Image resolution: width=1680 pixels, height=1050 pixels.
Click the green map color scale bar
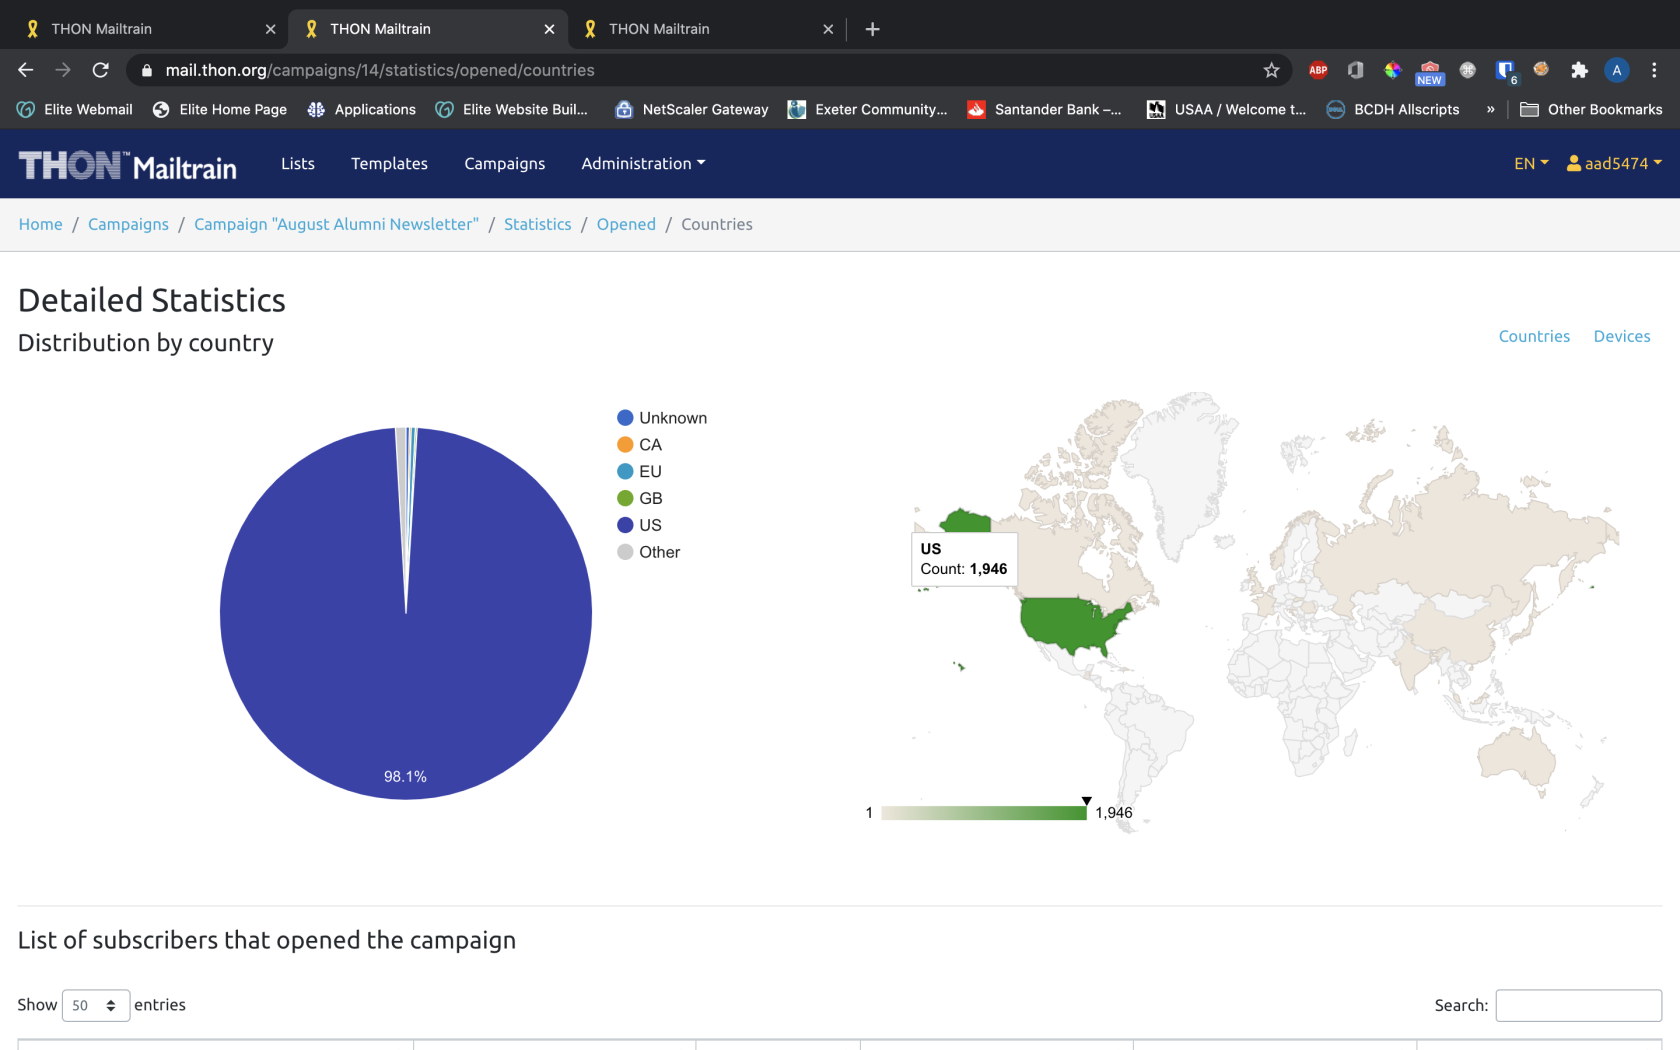point(984,813)
